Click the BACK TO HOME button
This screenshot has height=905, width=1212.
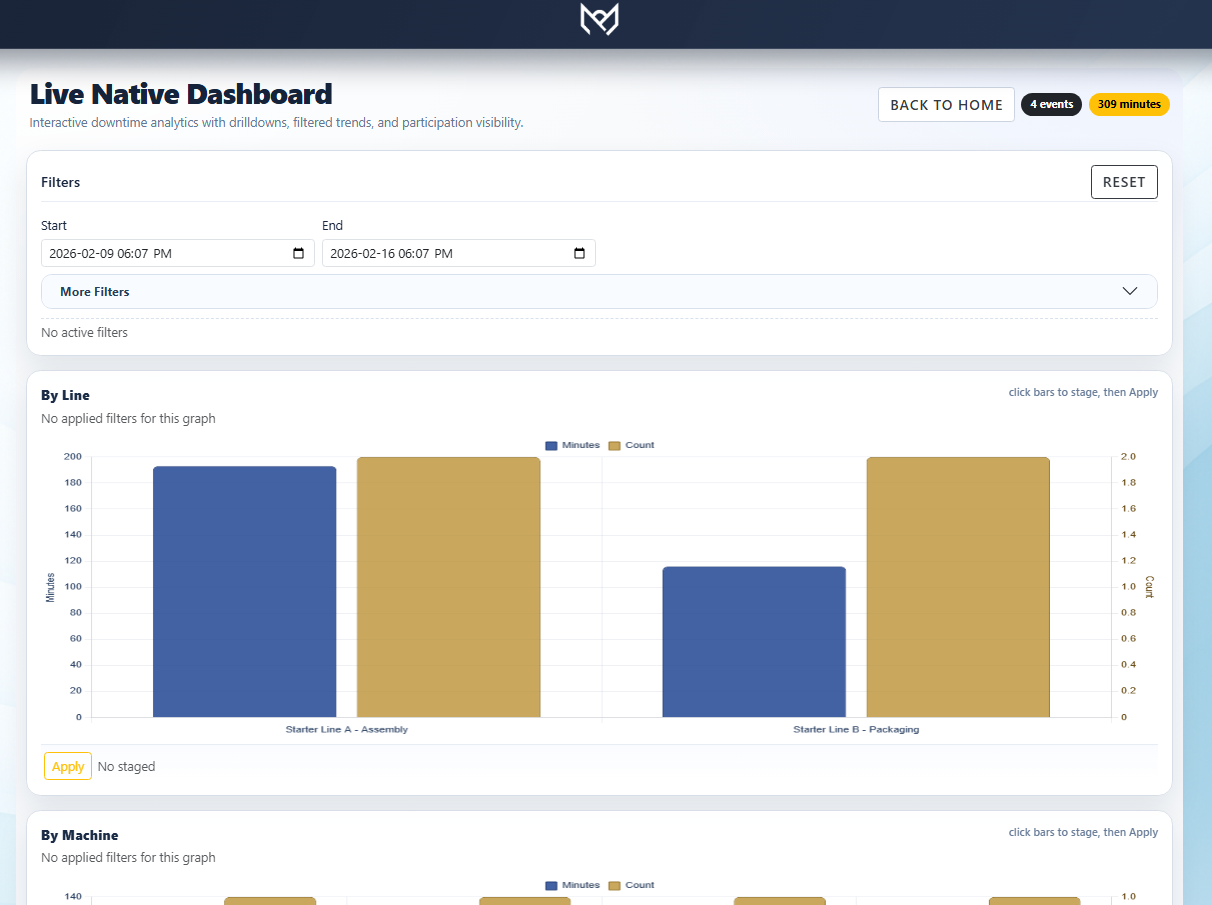click(x=945, y=104)
